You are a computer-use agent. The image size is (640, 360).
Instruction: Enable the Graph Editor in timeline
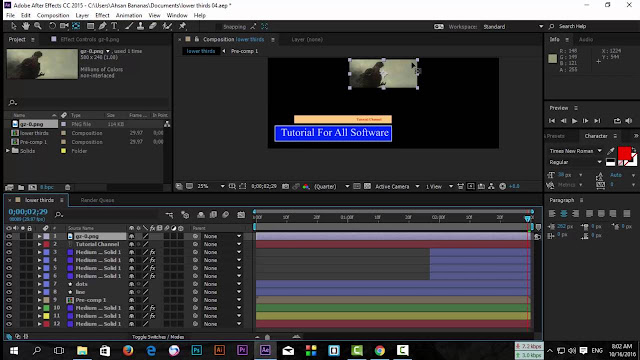click(241, 215)
